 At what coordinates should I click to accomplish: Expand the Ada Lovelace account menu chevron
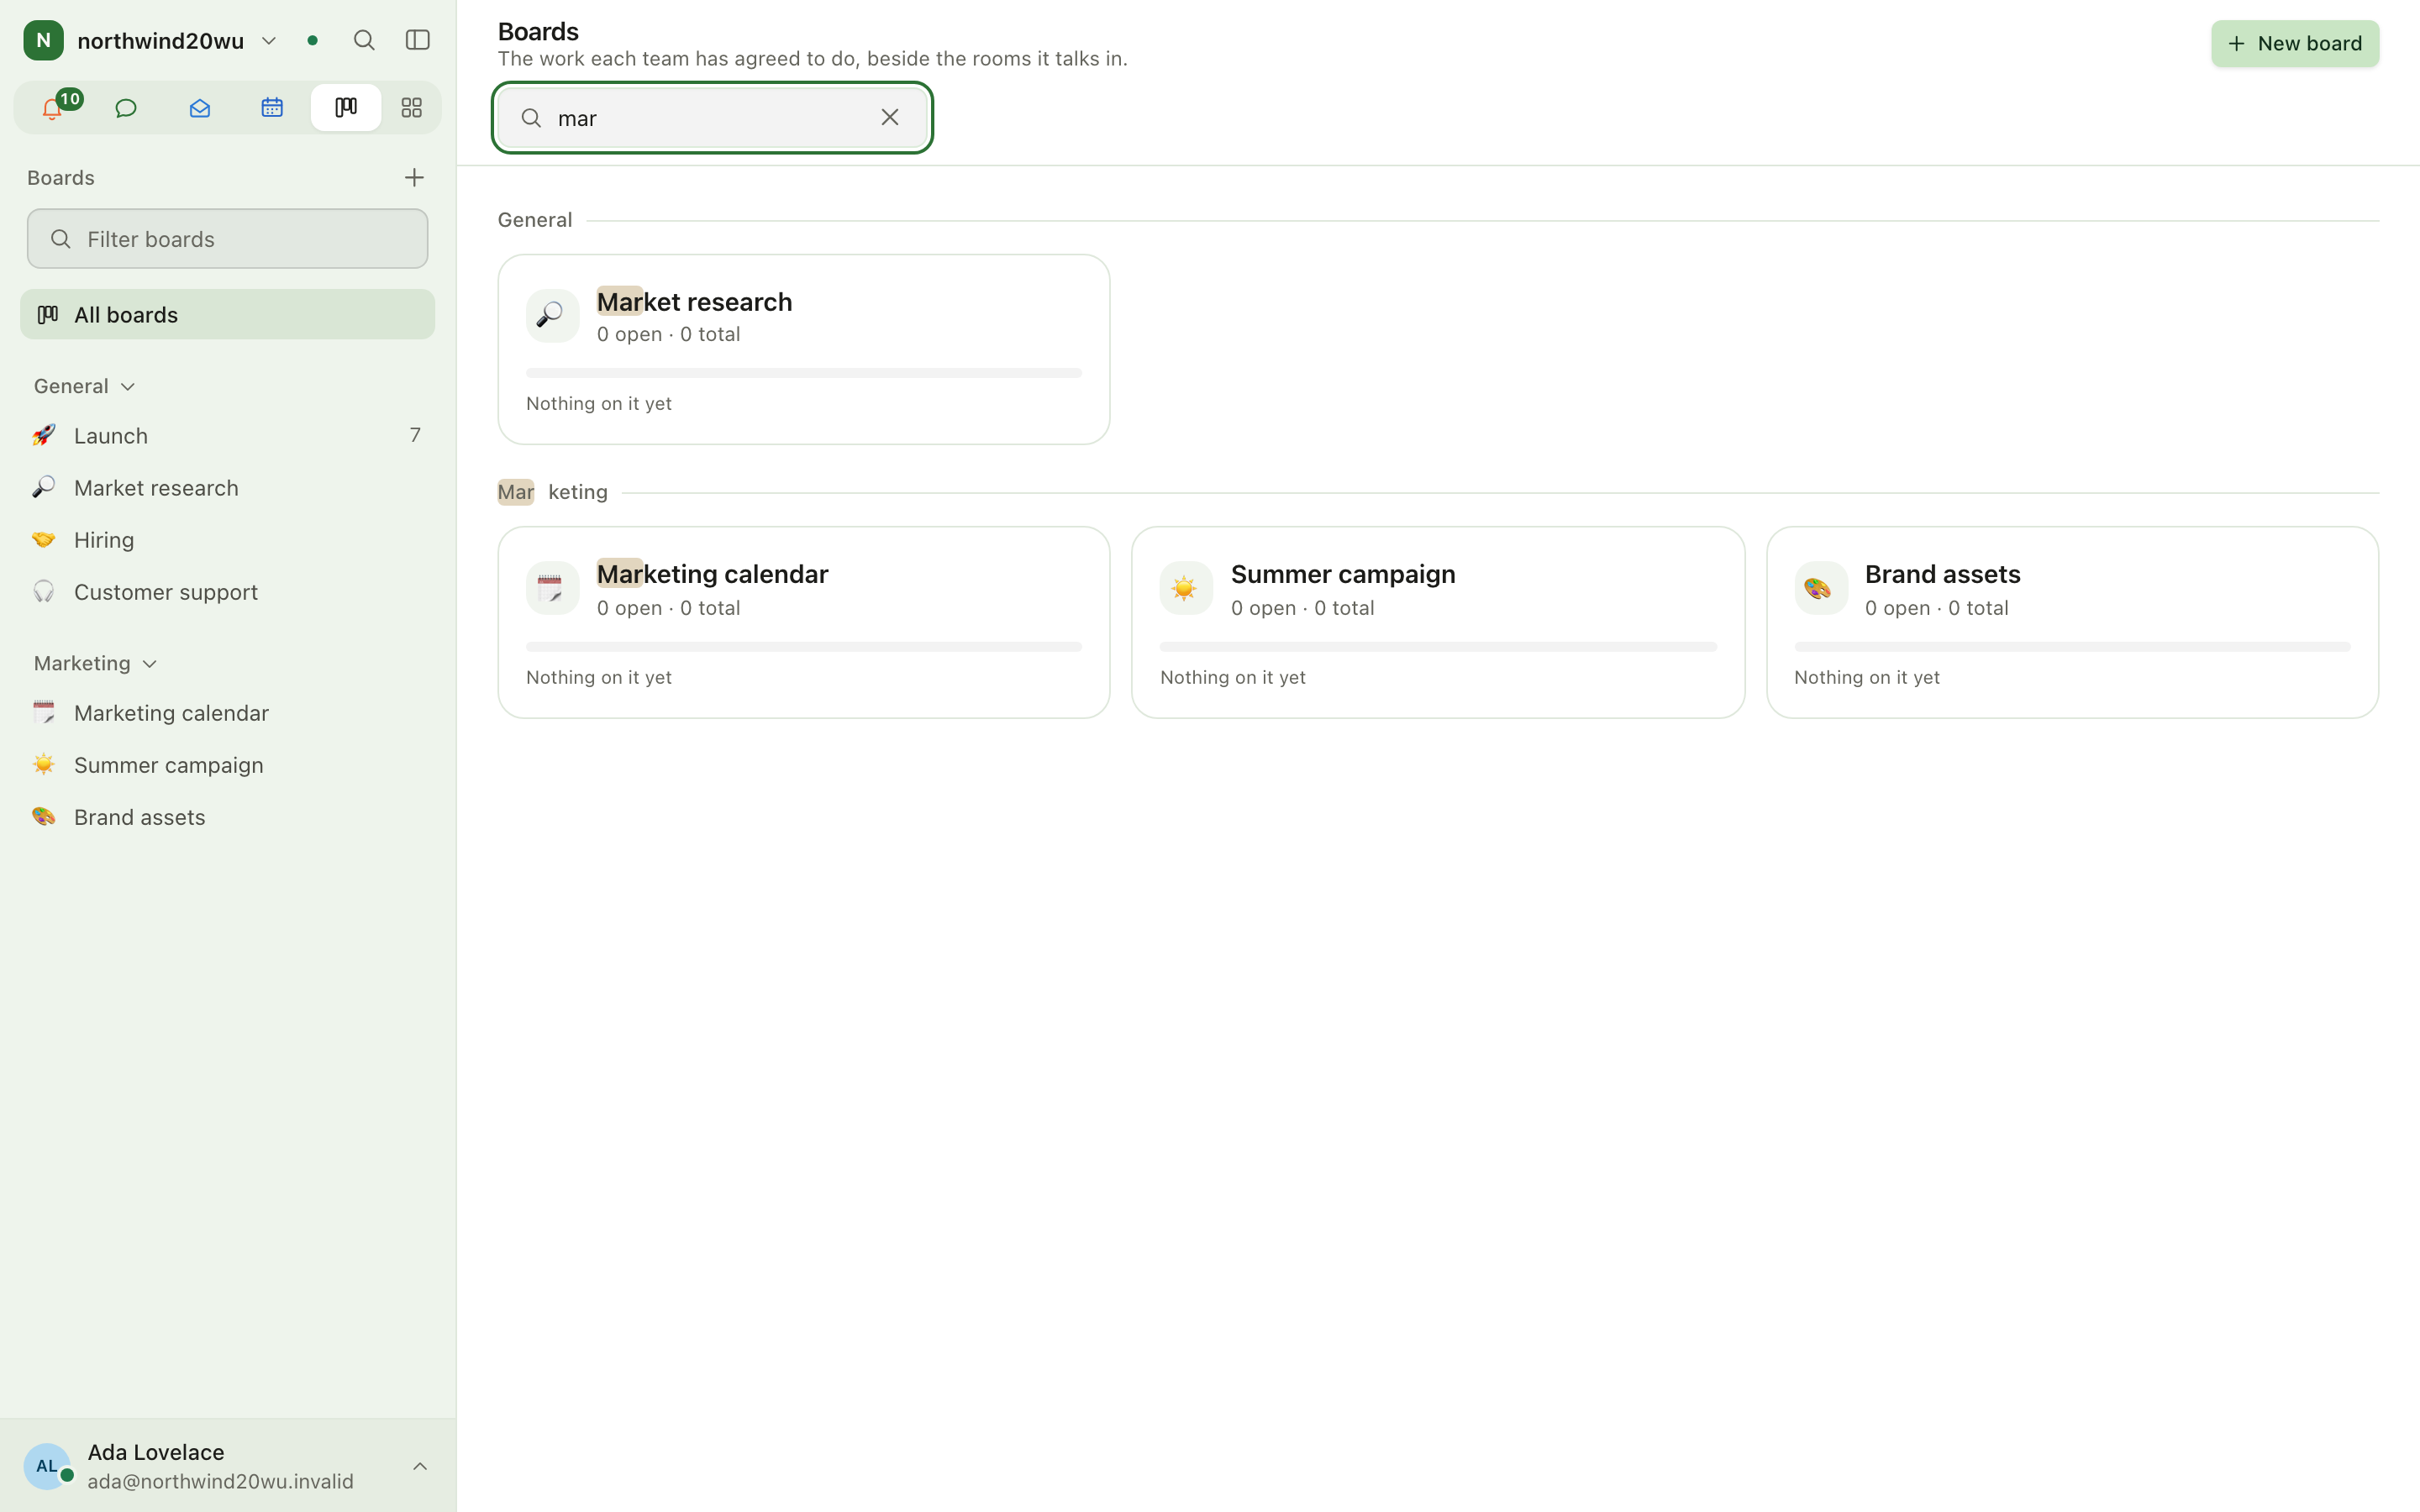click(420, 1466)
